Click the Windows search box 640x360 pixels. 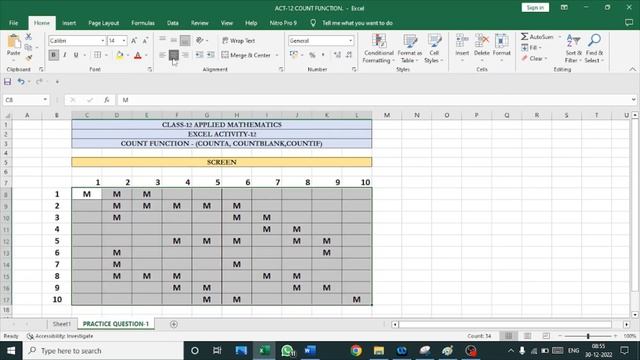point(103,351)
